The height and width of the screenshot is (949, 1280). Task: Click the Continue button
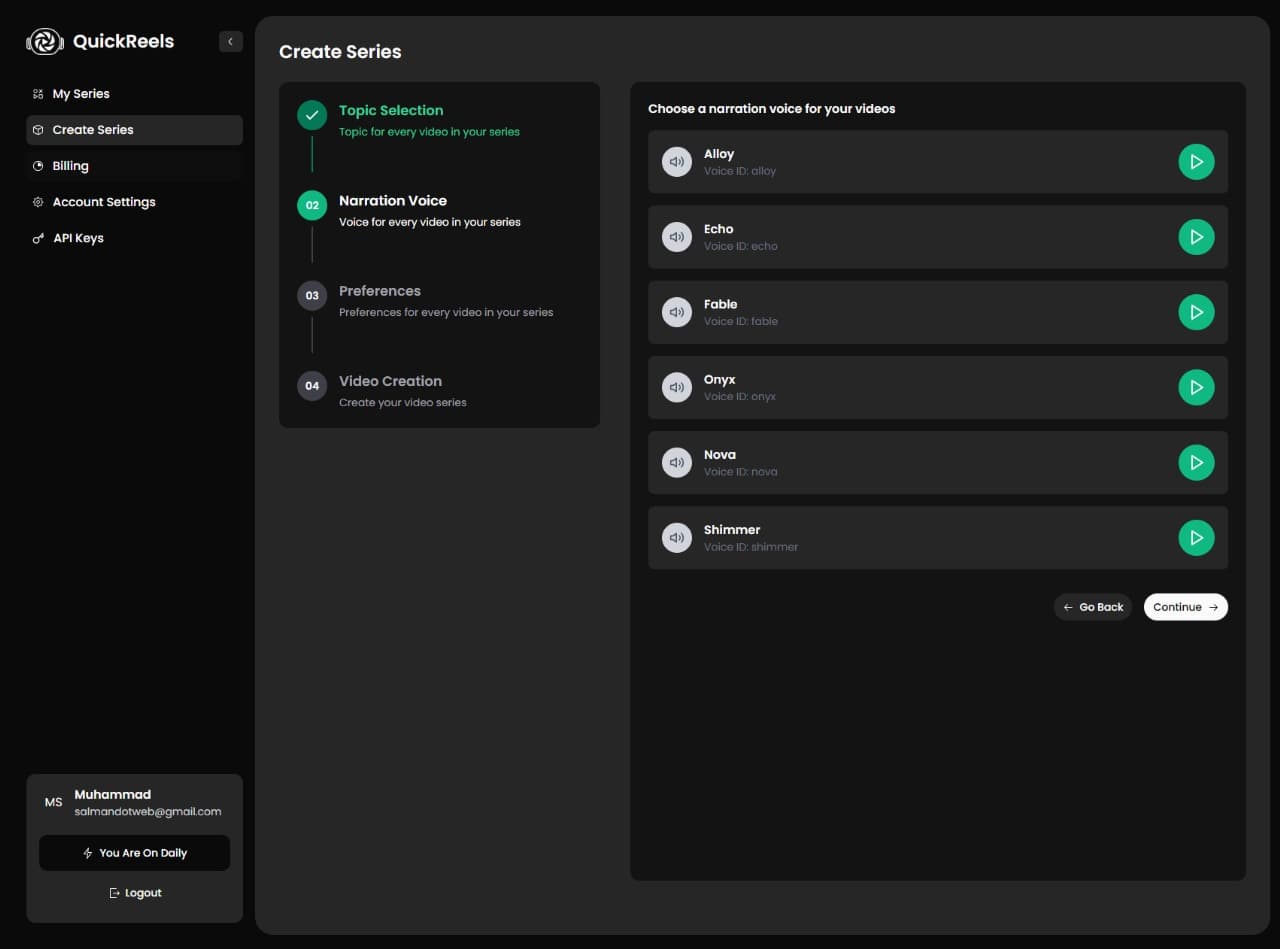pos(1186,607)
